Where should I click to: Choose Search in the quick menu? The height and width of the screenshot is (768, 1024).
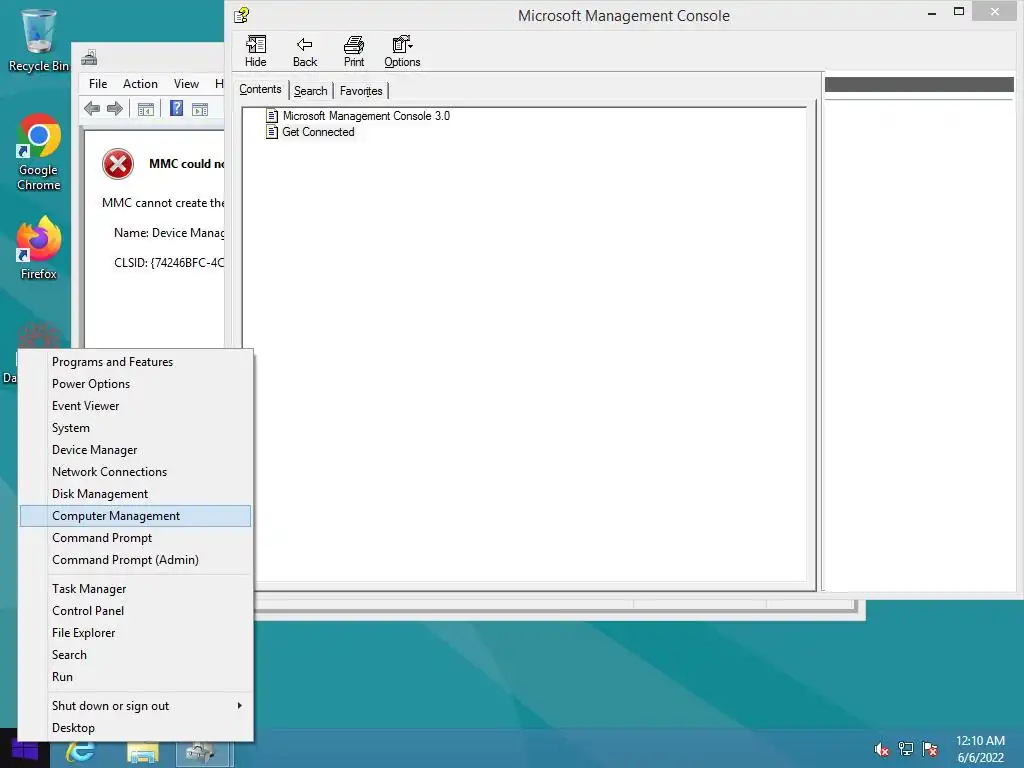pos(135,654)
